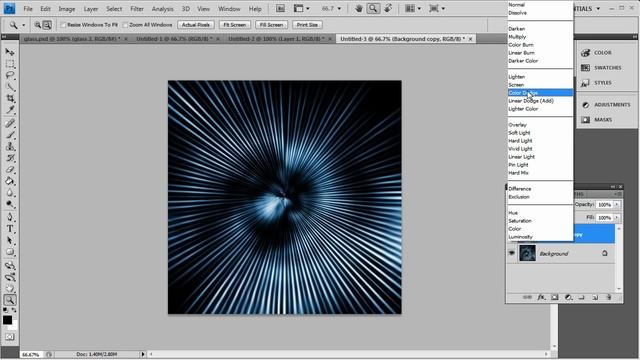Click the foreground color swatch
This screenshot has width=640, height=360.
point(7,320)
